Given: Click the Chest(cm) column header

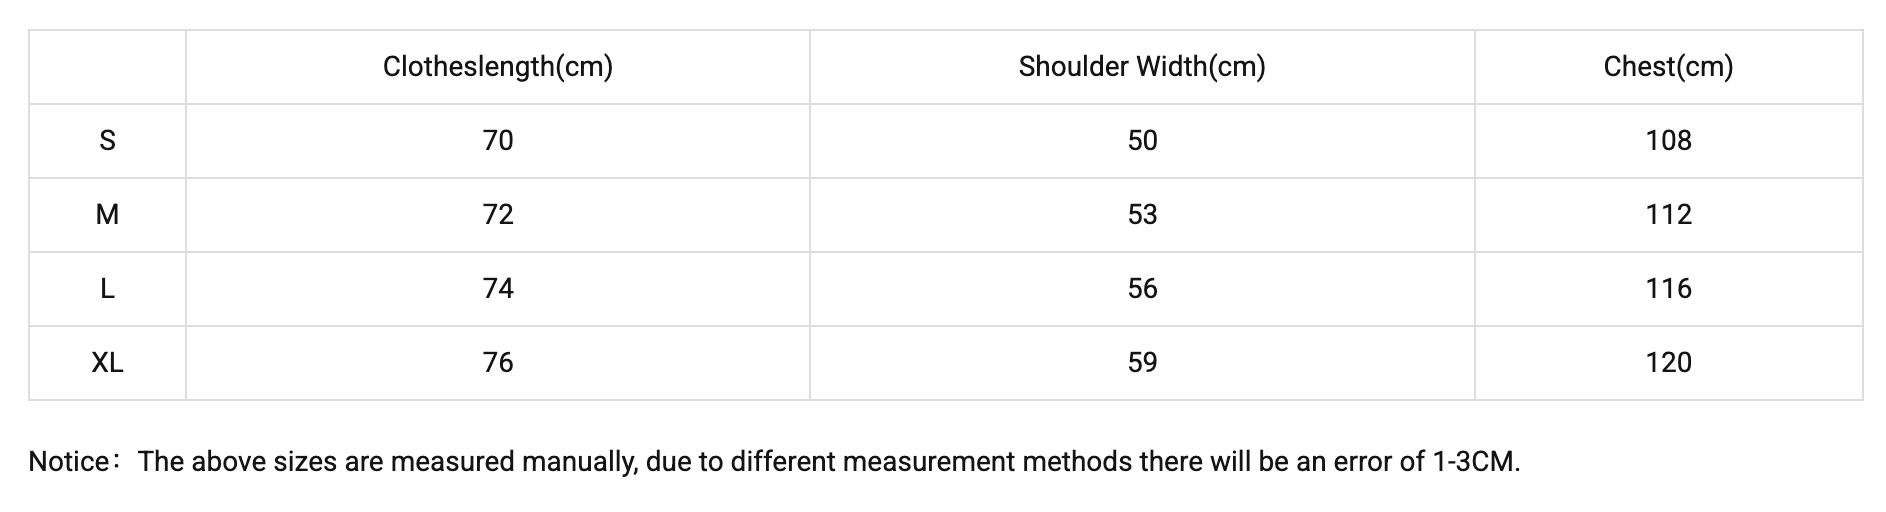Looking at the screenshot, I should [x=1667, y=67].
